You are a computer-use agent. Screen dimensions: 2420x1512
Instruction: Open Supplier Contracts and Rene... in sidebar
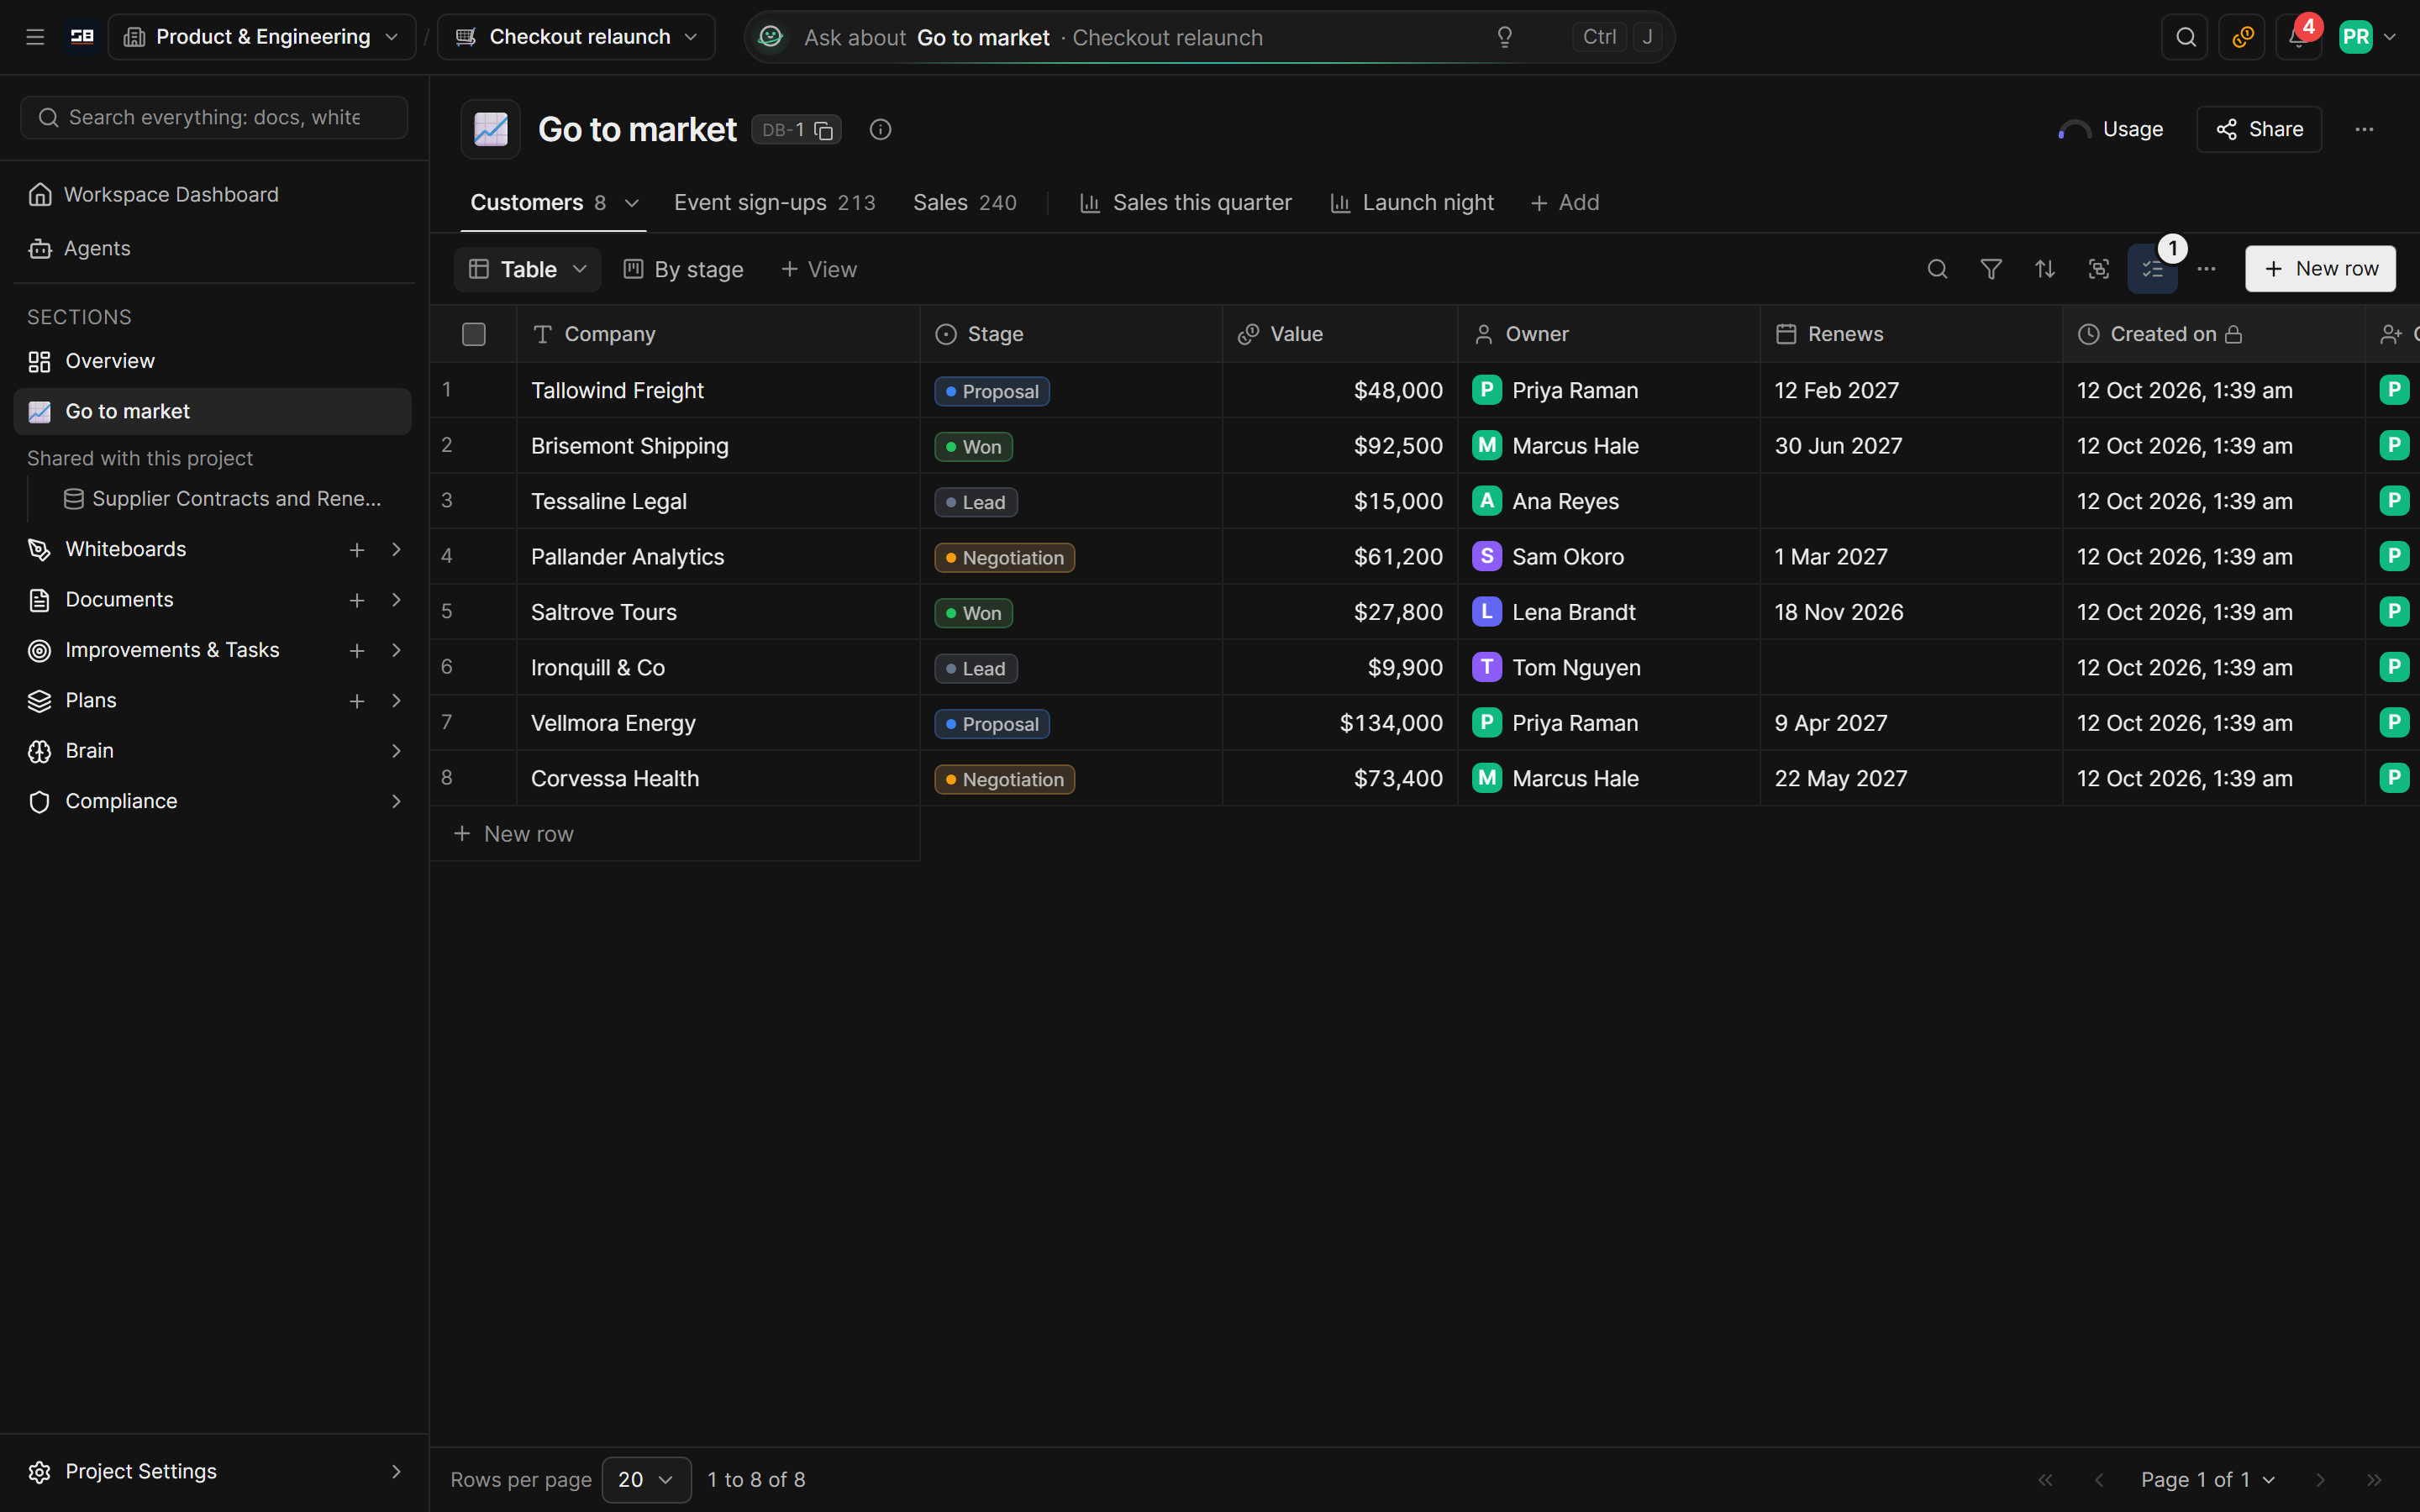(x=222, y=498)
